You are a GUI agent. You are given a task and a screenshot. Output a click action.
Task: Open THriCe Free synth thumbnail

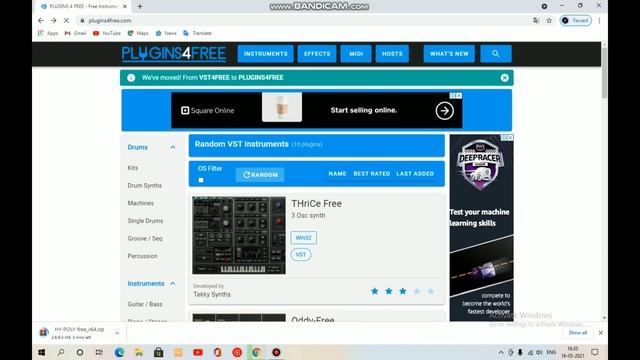click(239, 235)
